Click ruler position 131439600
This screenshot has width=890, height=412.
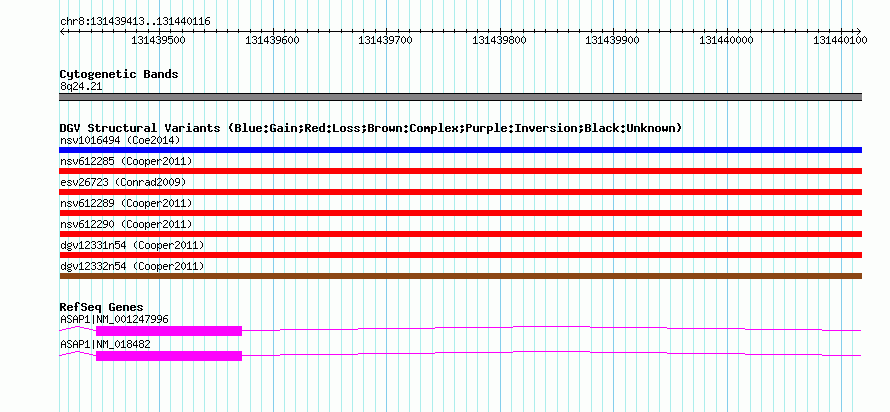click(272, 40)
